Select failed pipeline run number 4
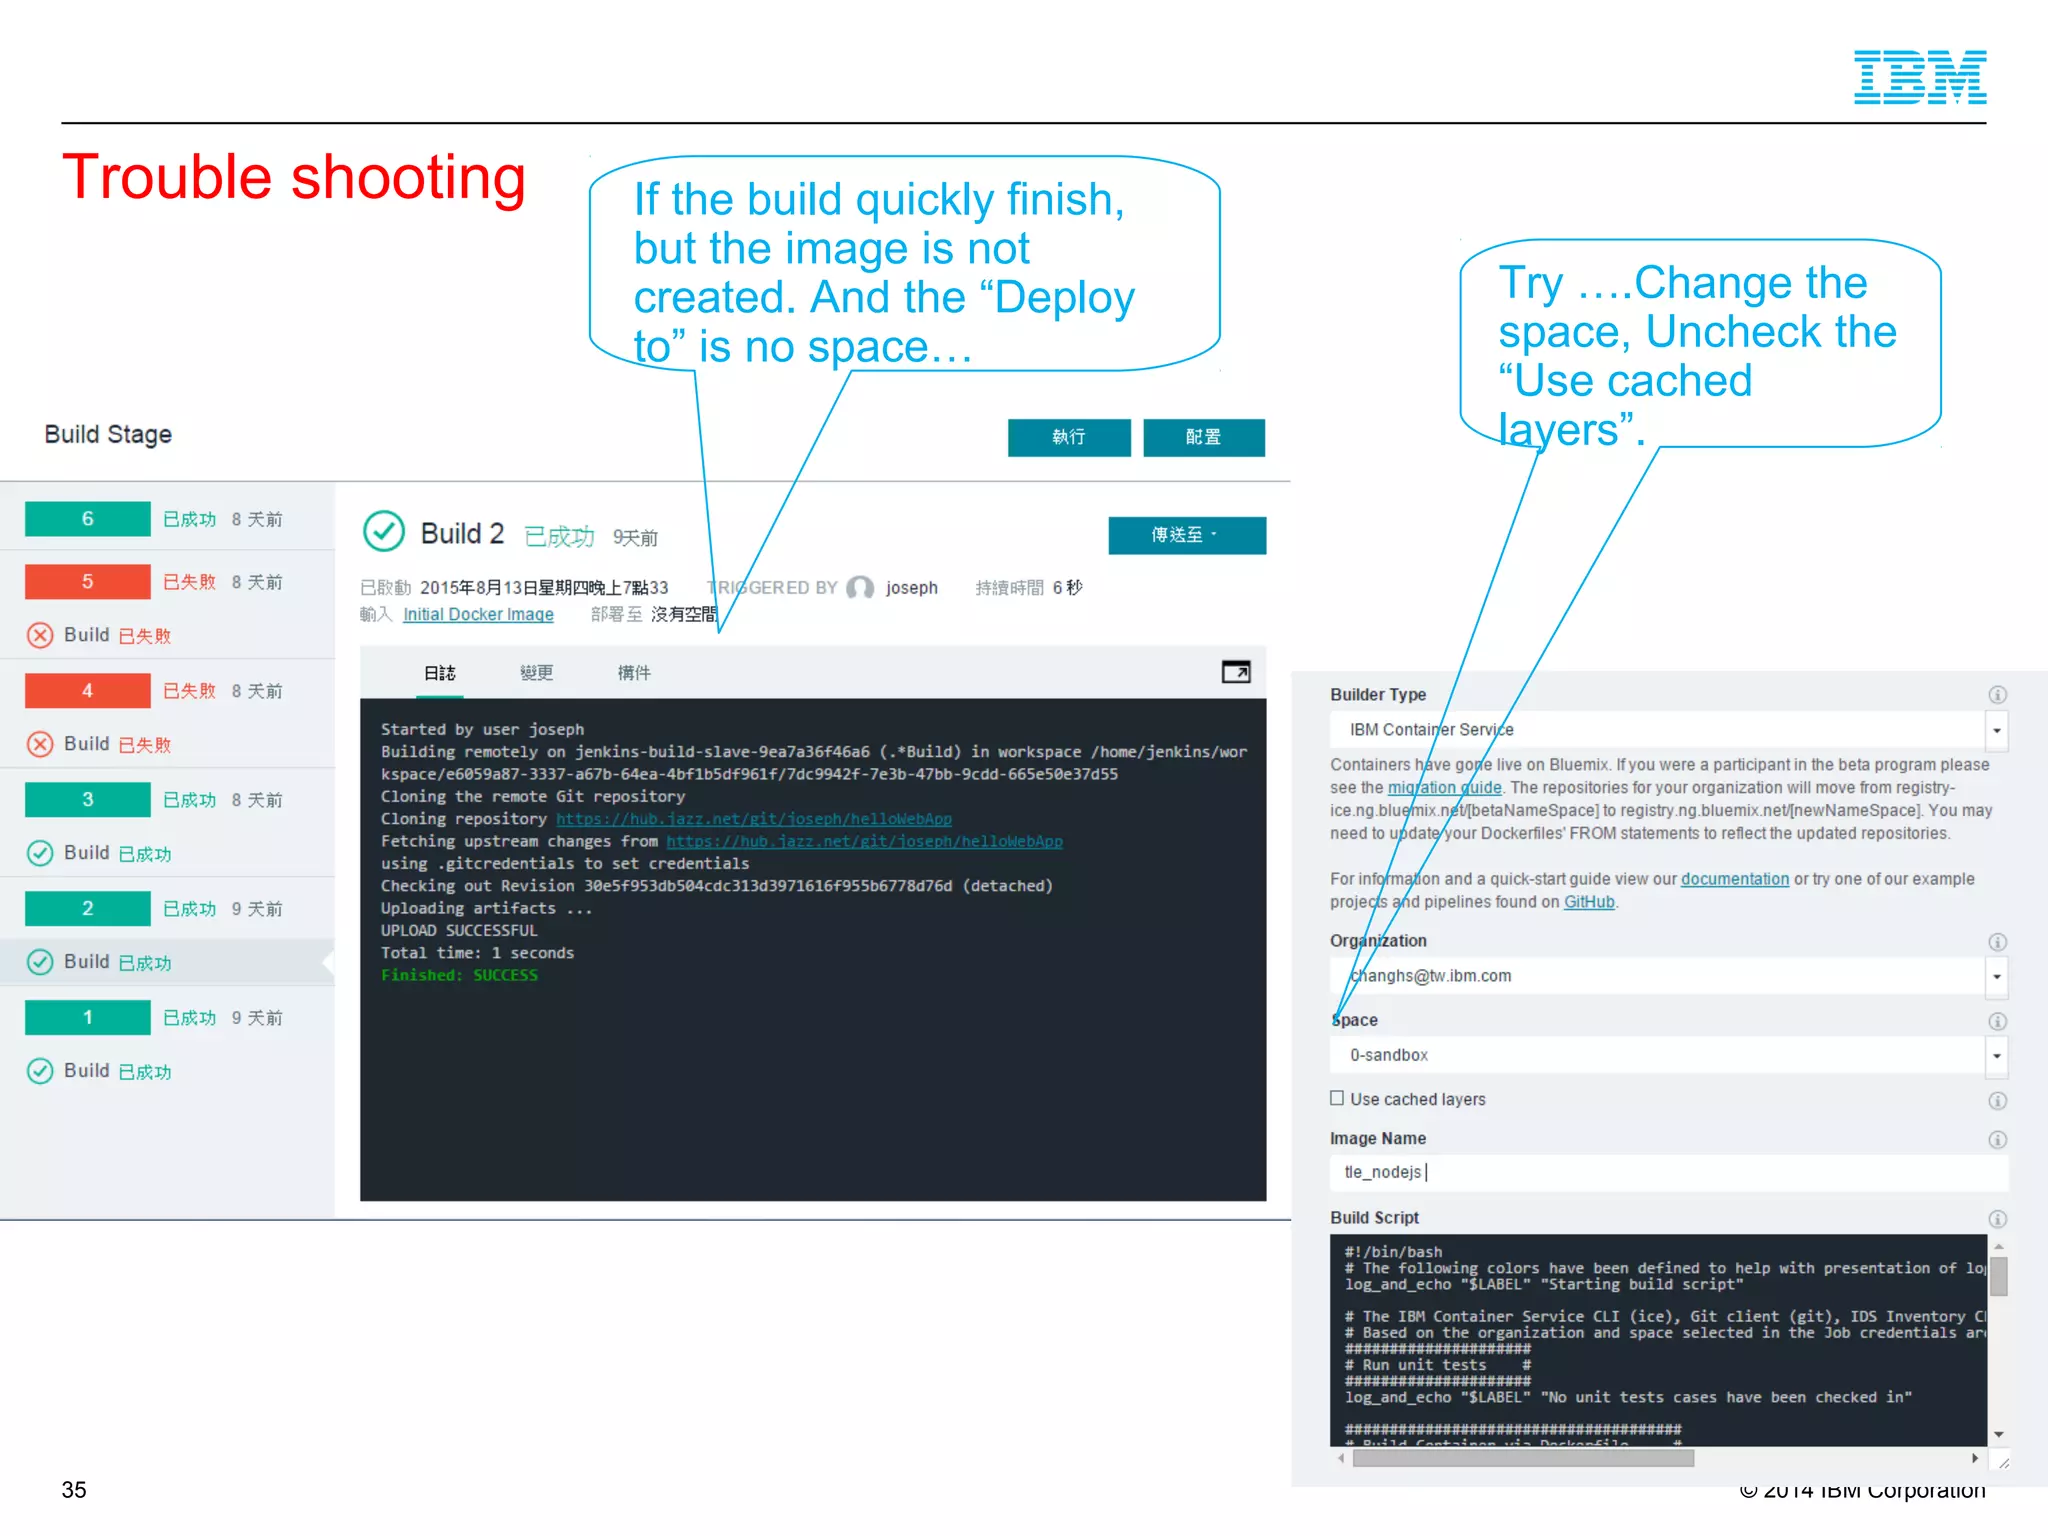Screen dimensions: 2048x1536 [x=88, y=691]
